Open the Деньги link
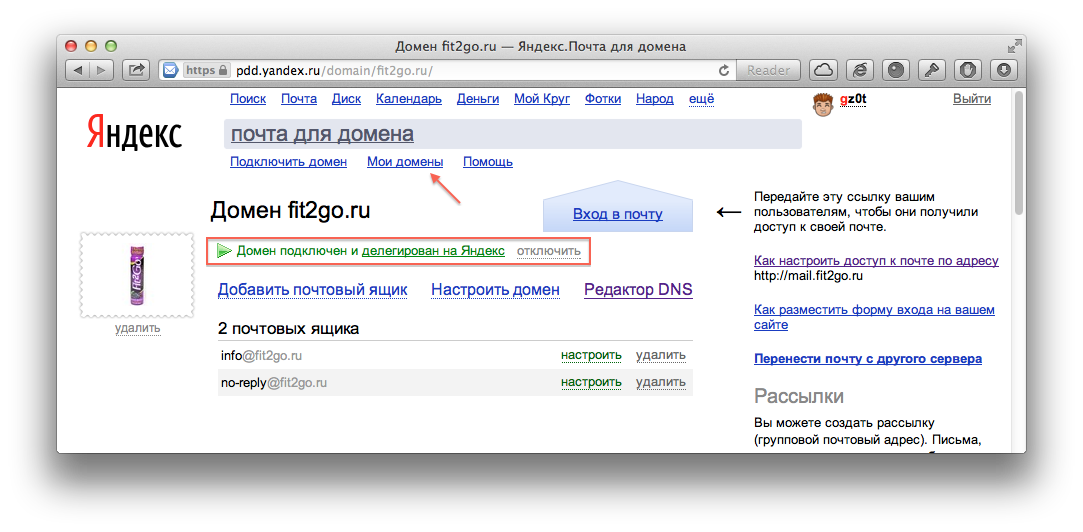This screenshot has width=1083, height=532. [x=478, y=99]
